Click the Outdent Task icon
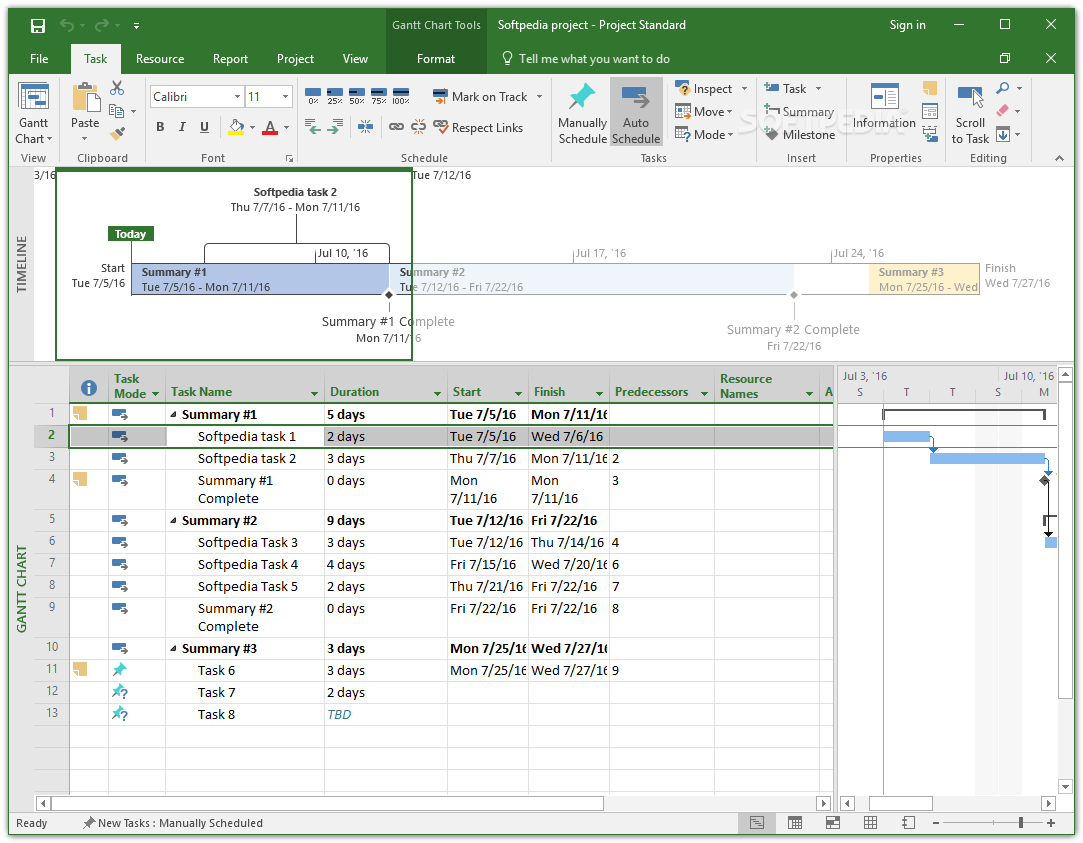Image resolution: width=1083 pixels, height=843 pixels. click(x=313, y=127)
